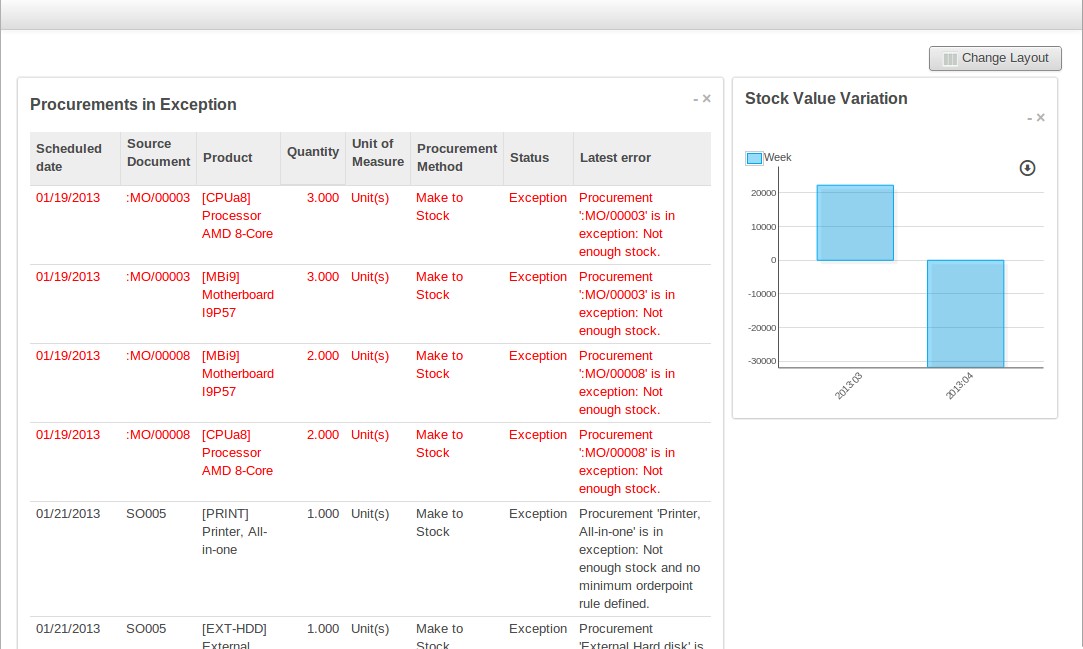
Task: Toggle the Week legend swatch
Action: coord(754,158)
